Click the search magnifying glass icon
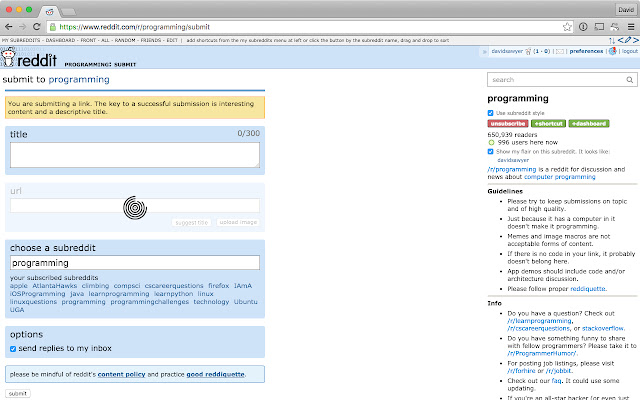Viewport: 640px width, 400px height. coord(630,80)
